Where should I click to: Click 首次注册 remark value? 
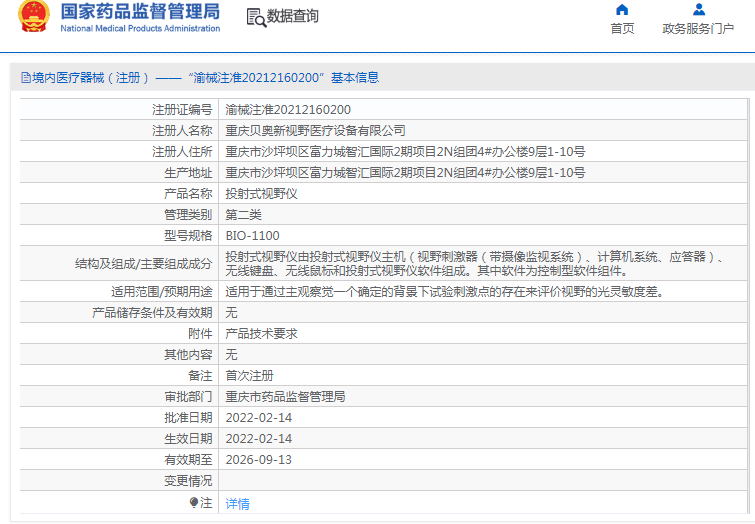click(x=249, y=375)
